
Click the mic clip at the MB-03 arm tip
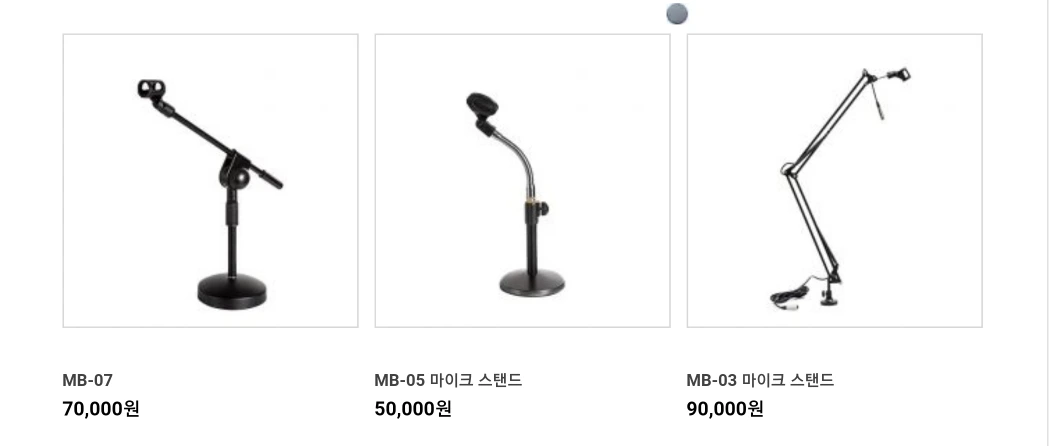pos(900,72)
